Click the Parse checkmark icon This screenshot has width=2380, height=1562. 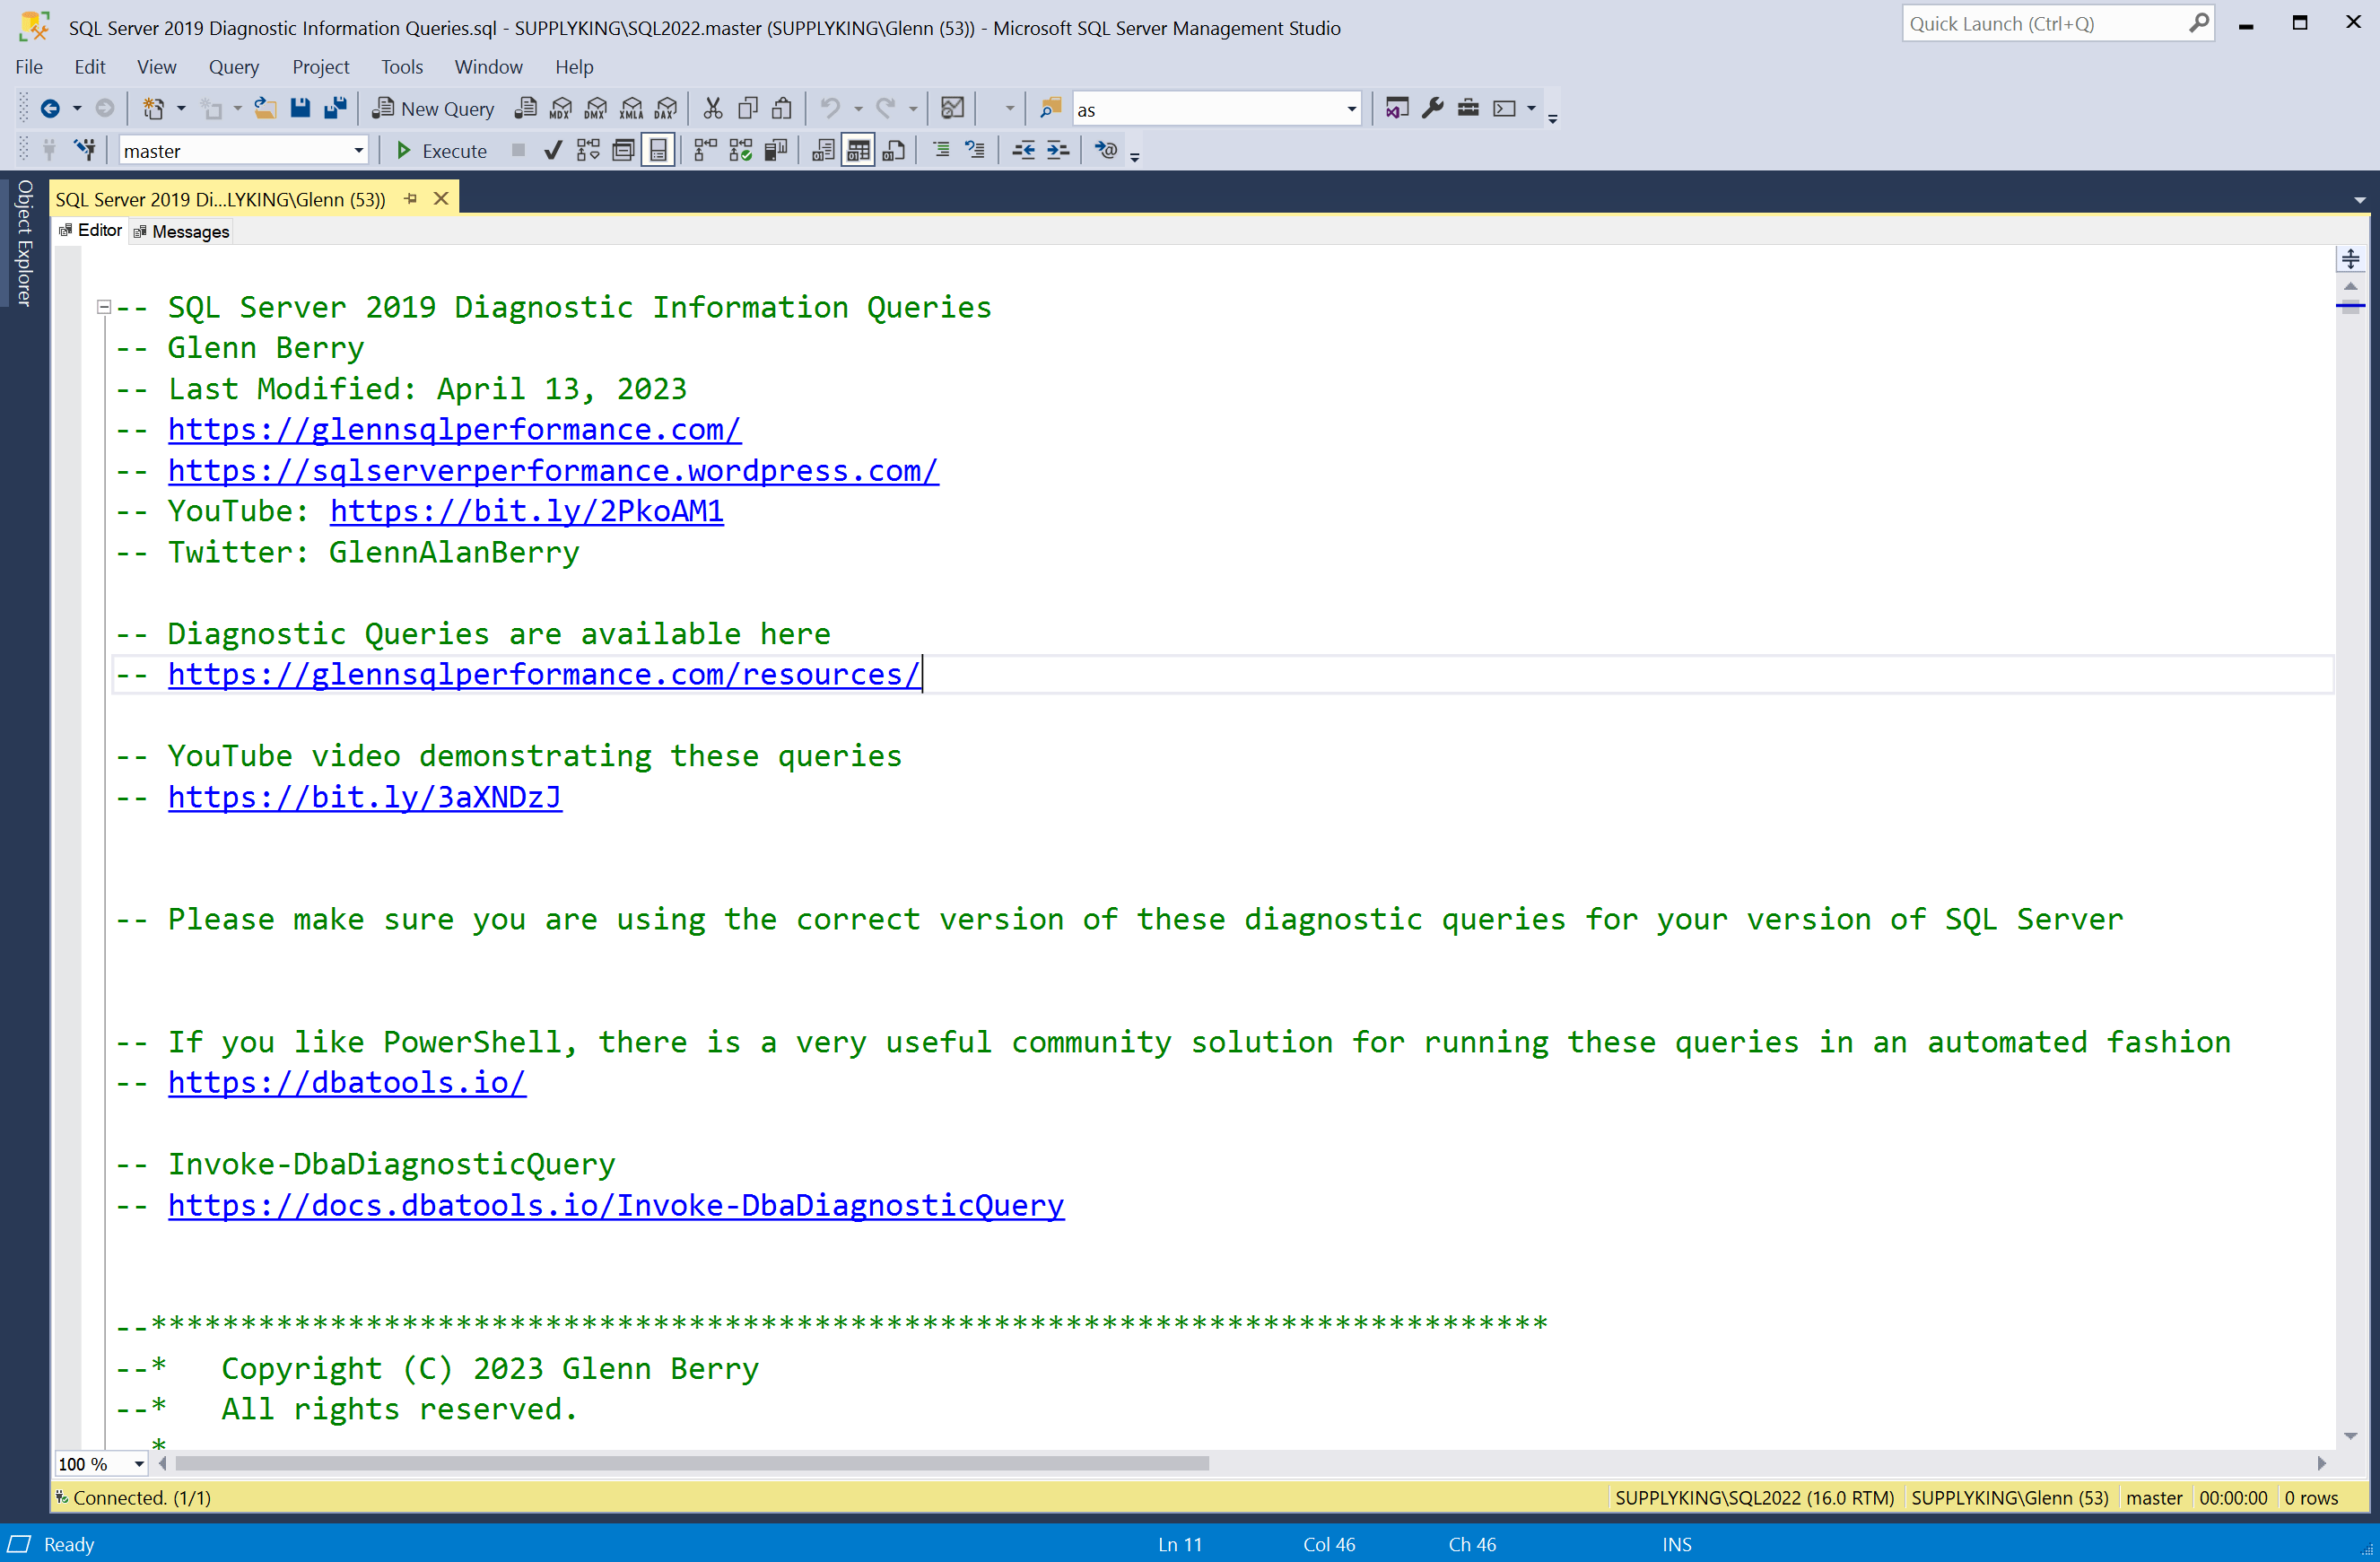tap(552, 150)
